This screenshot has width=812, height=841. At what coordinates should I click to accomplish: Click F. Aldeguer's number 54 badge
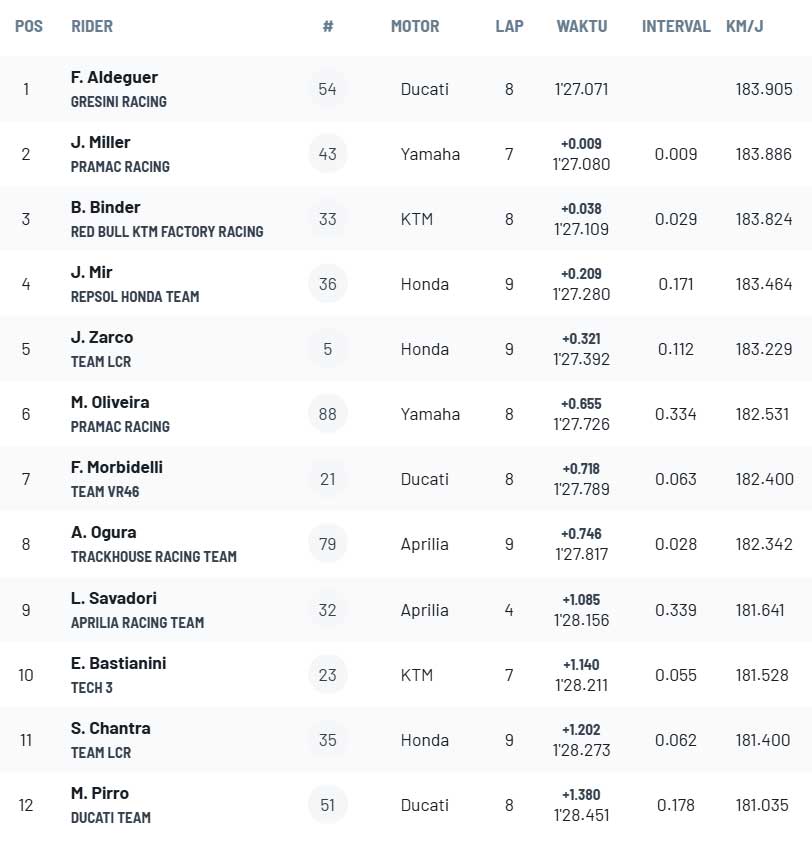328,89
